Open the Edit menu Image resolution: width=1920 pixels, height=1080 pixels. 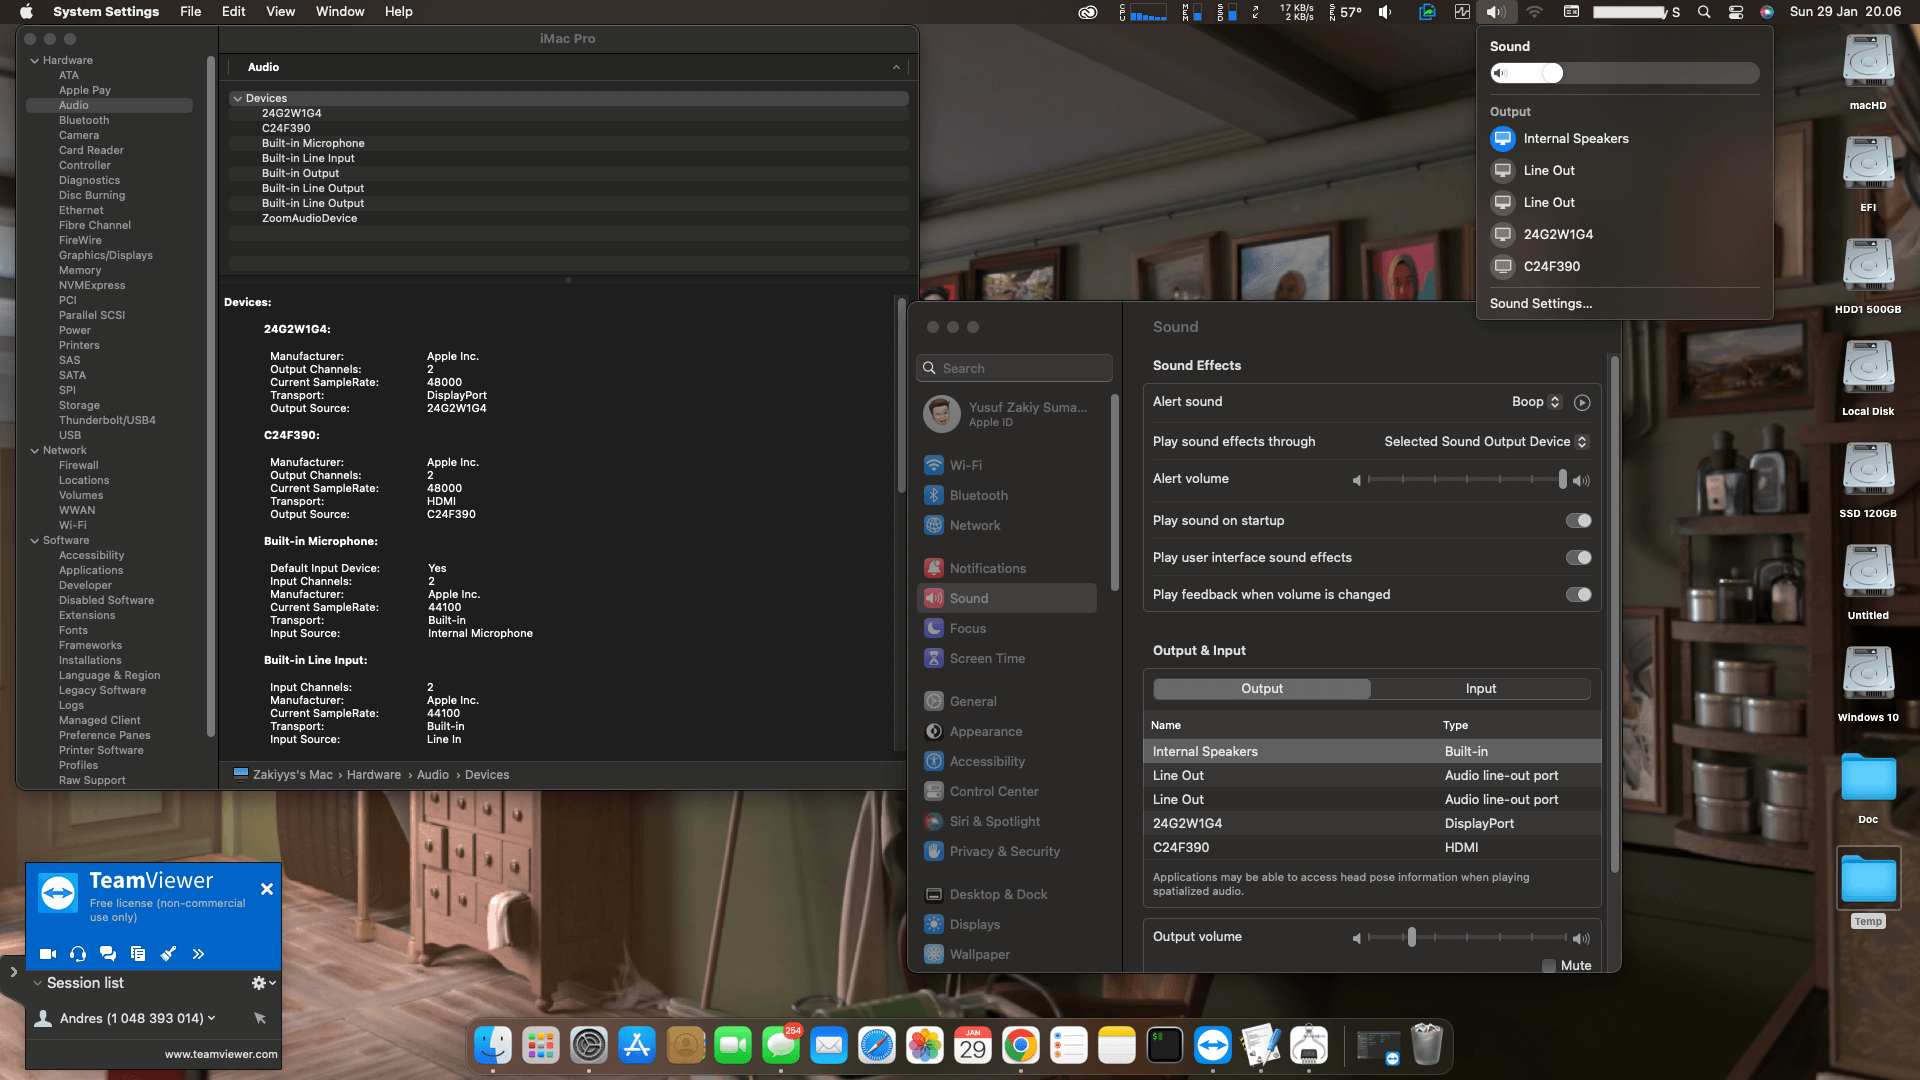(x=233, y=12)
